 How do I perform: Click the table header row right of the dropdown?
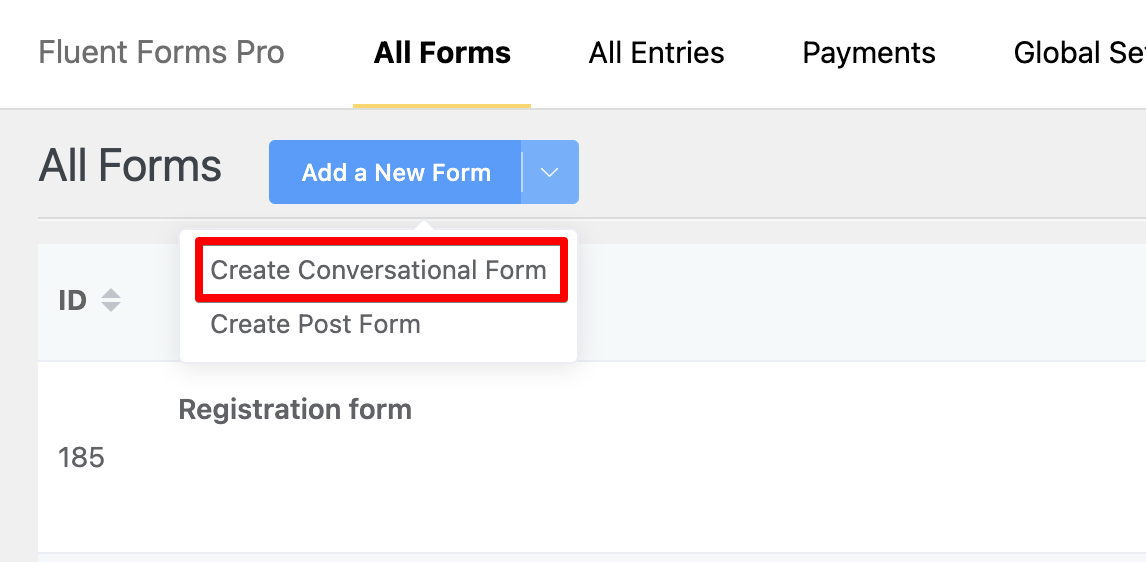point(850,300)
